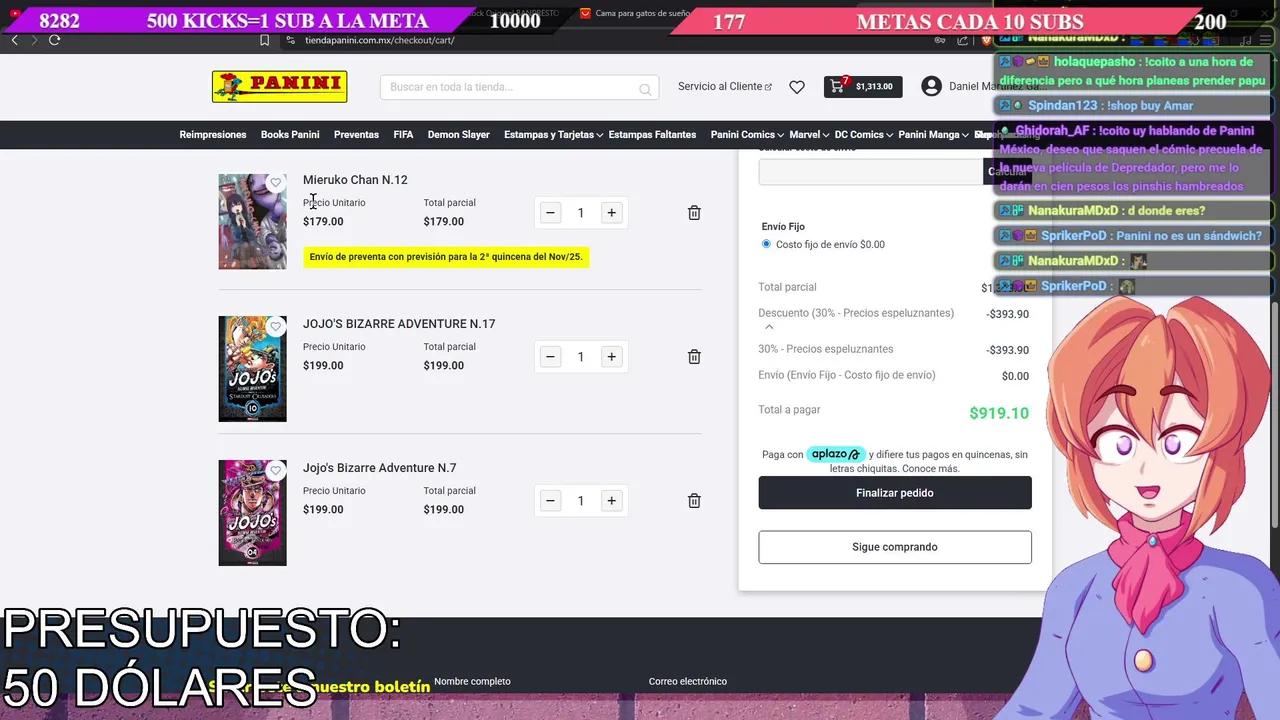Click quantity field for Mieruko Chan N.12
The width and height of the screenshot is (1280, 720).
tap(580, 212)
